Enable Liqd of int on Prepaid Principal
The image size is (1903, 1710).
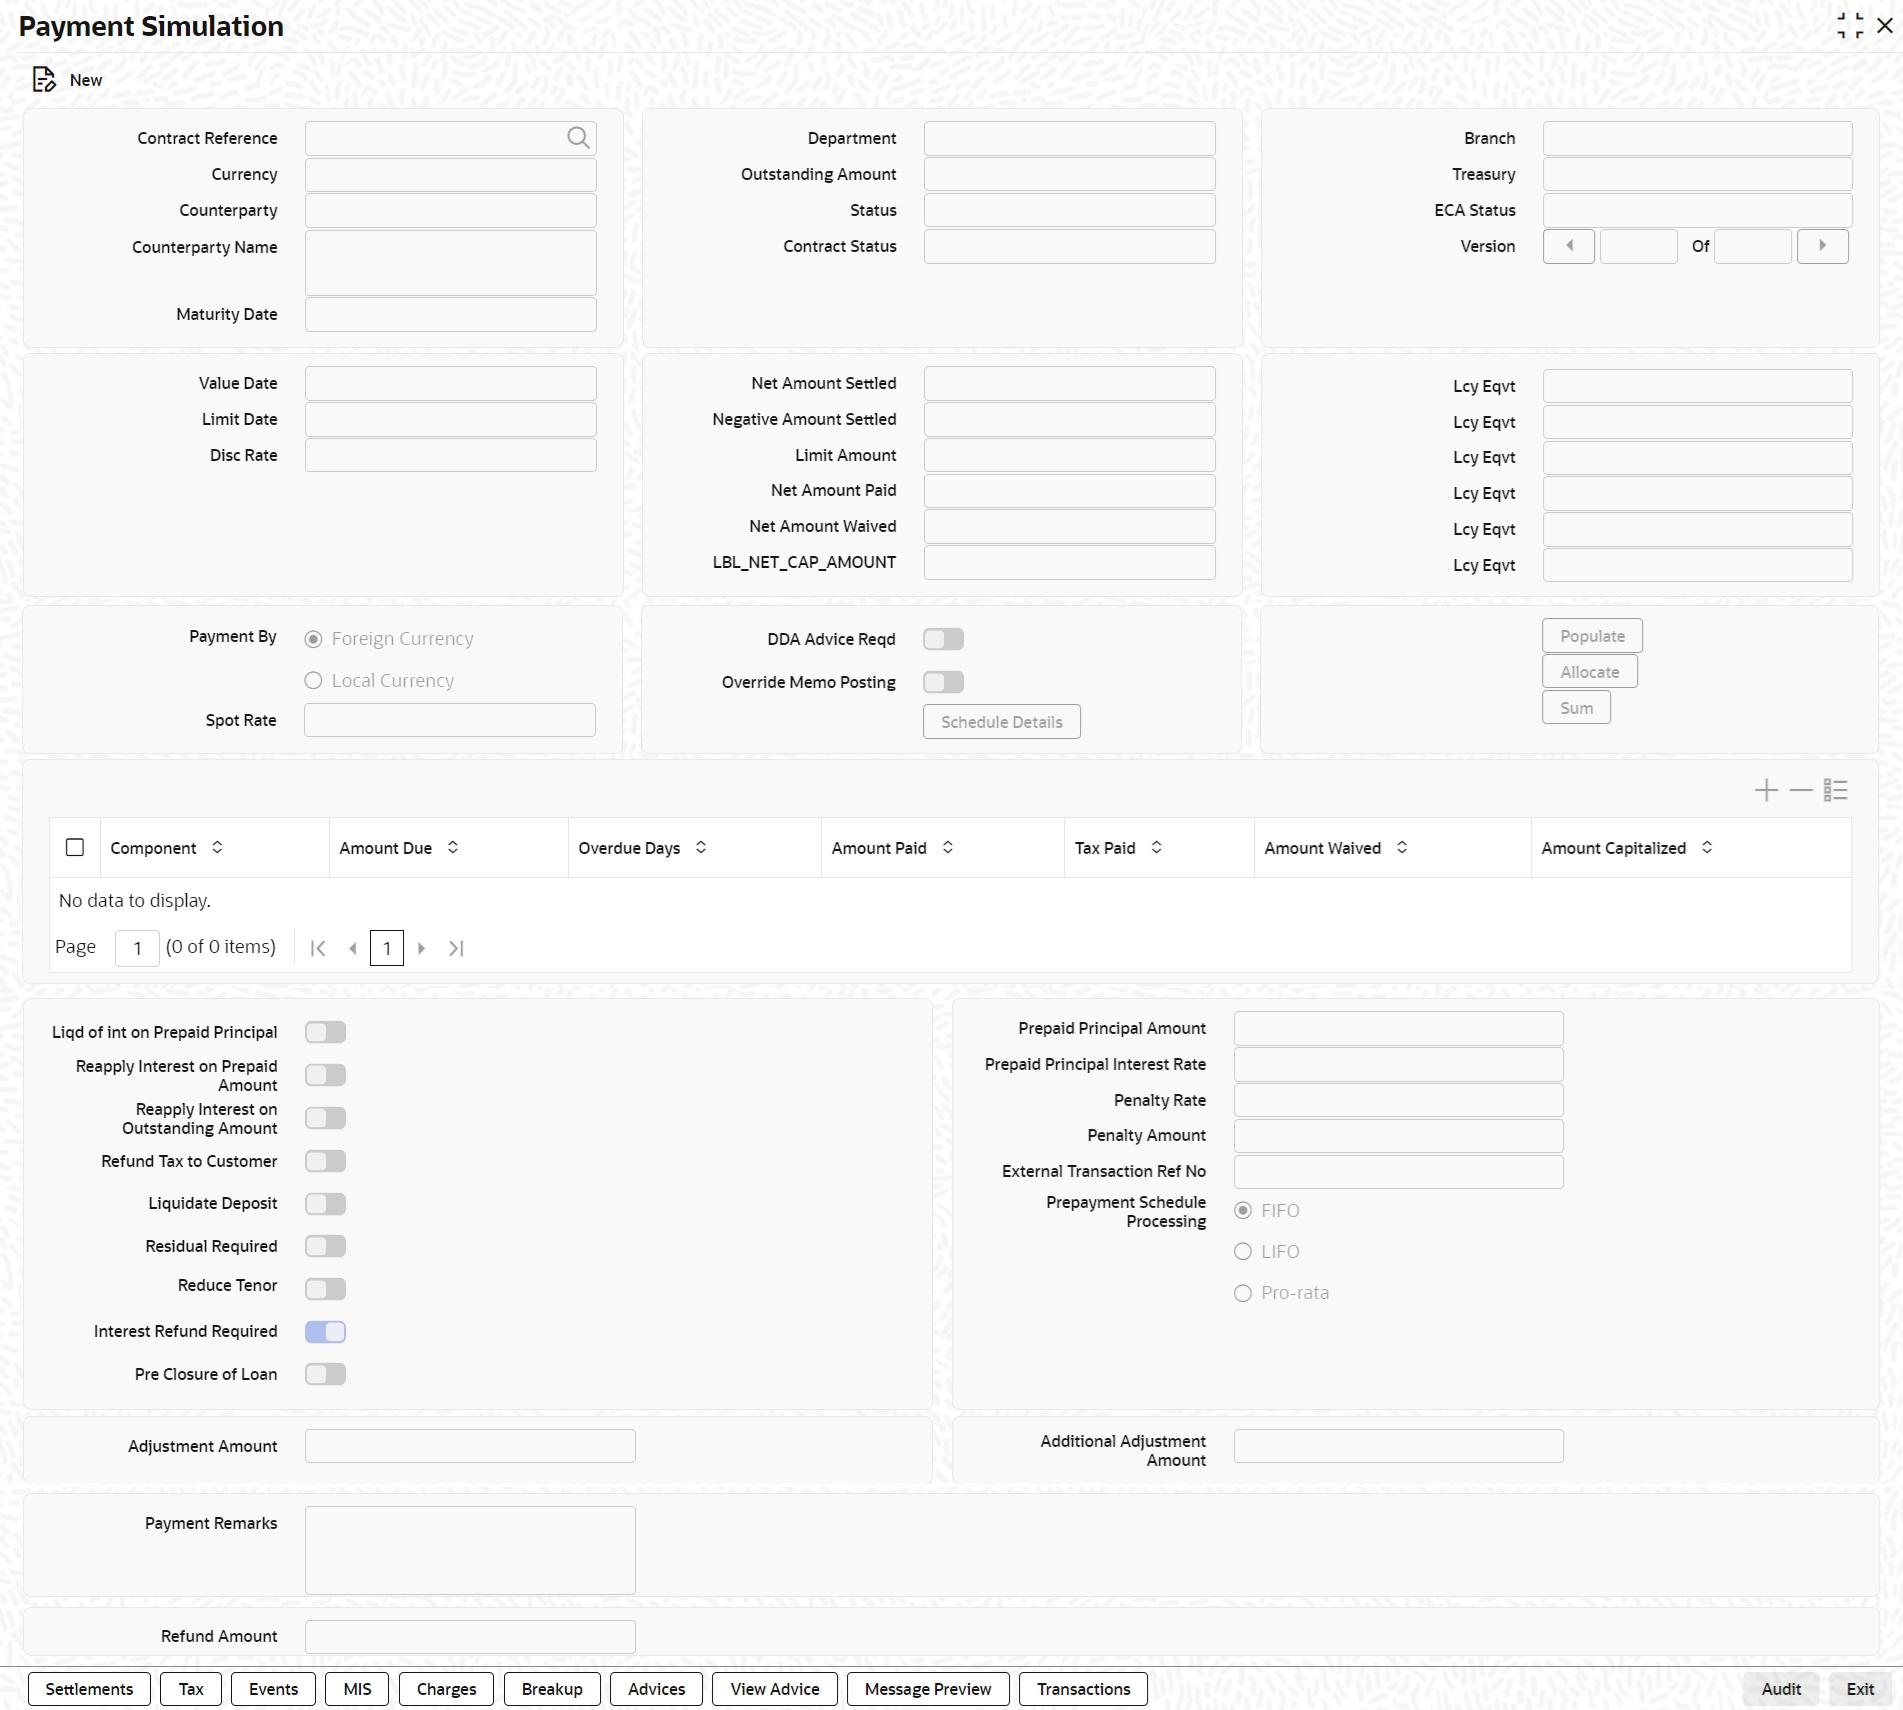325,1032
